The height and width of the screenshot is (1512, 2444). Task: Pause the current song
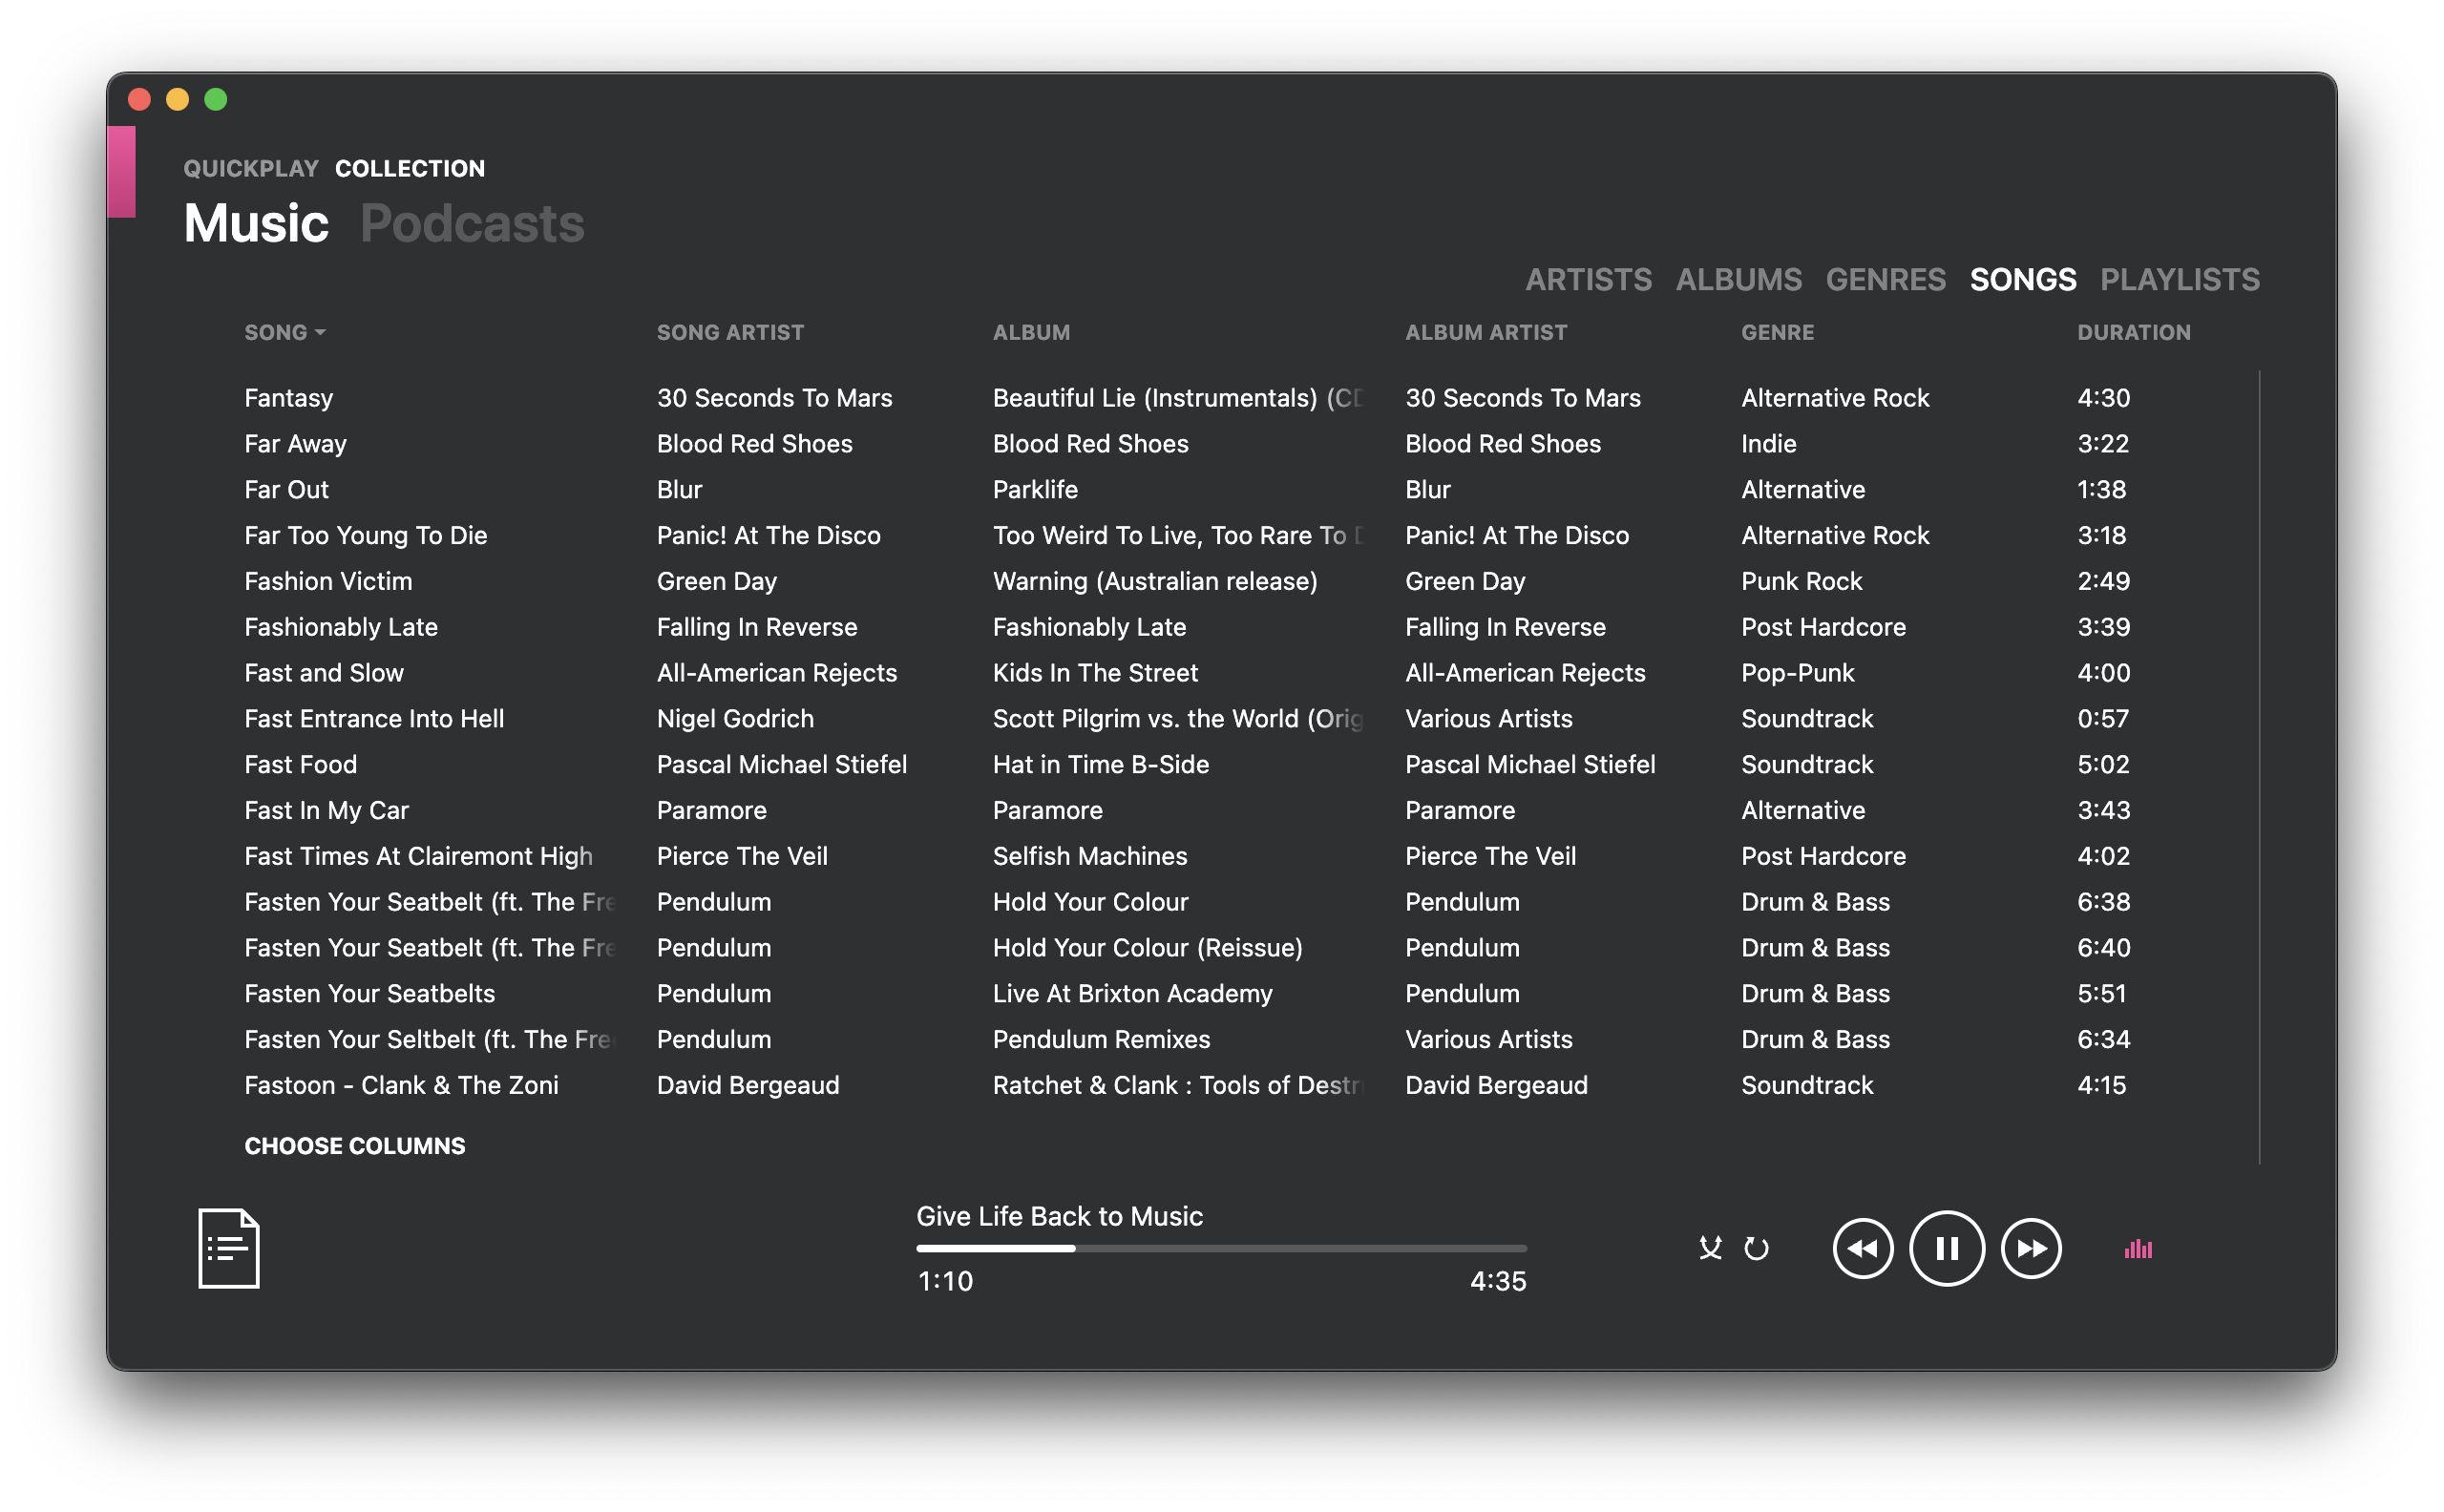pos(1946,1248)
